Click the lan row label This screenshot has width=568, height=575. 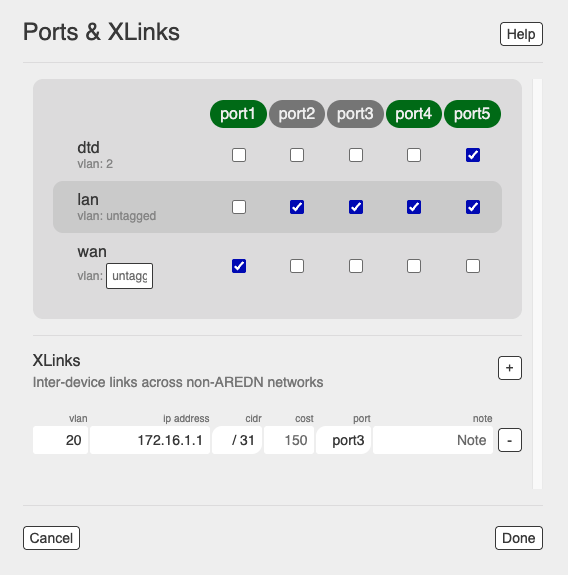tap(88, 199)
